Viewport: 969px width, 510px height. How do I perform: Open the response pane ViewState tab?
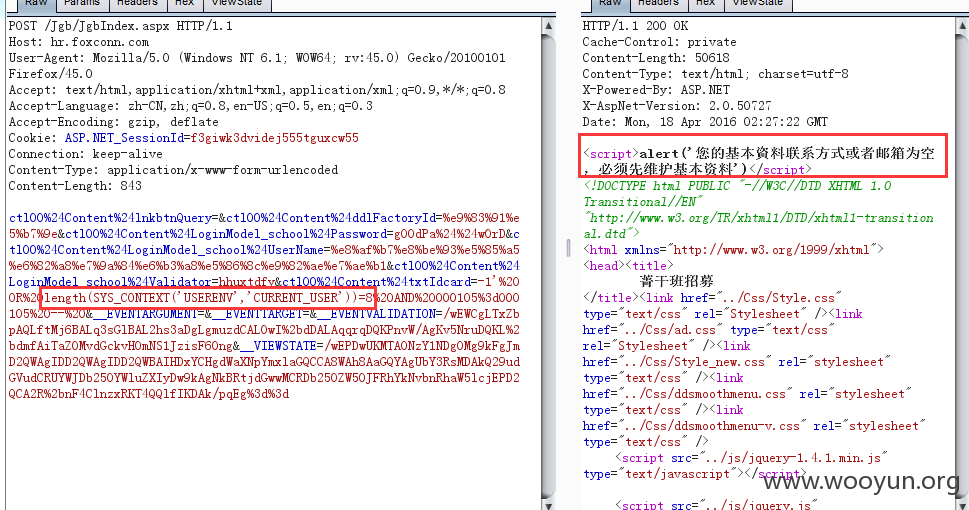758,4
